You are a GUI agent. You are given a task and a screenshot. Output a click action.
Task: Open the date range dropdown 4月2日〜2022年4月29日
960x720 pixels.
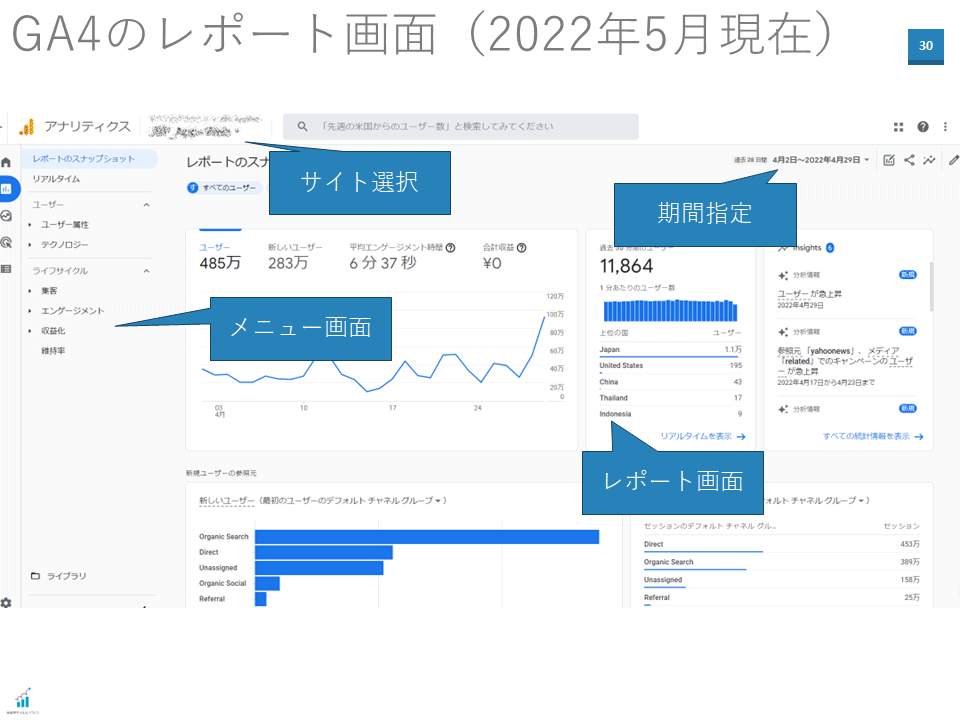(x=820, y=160)
